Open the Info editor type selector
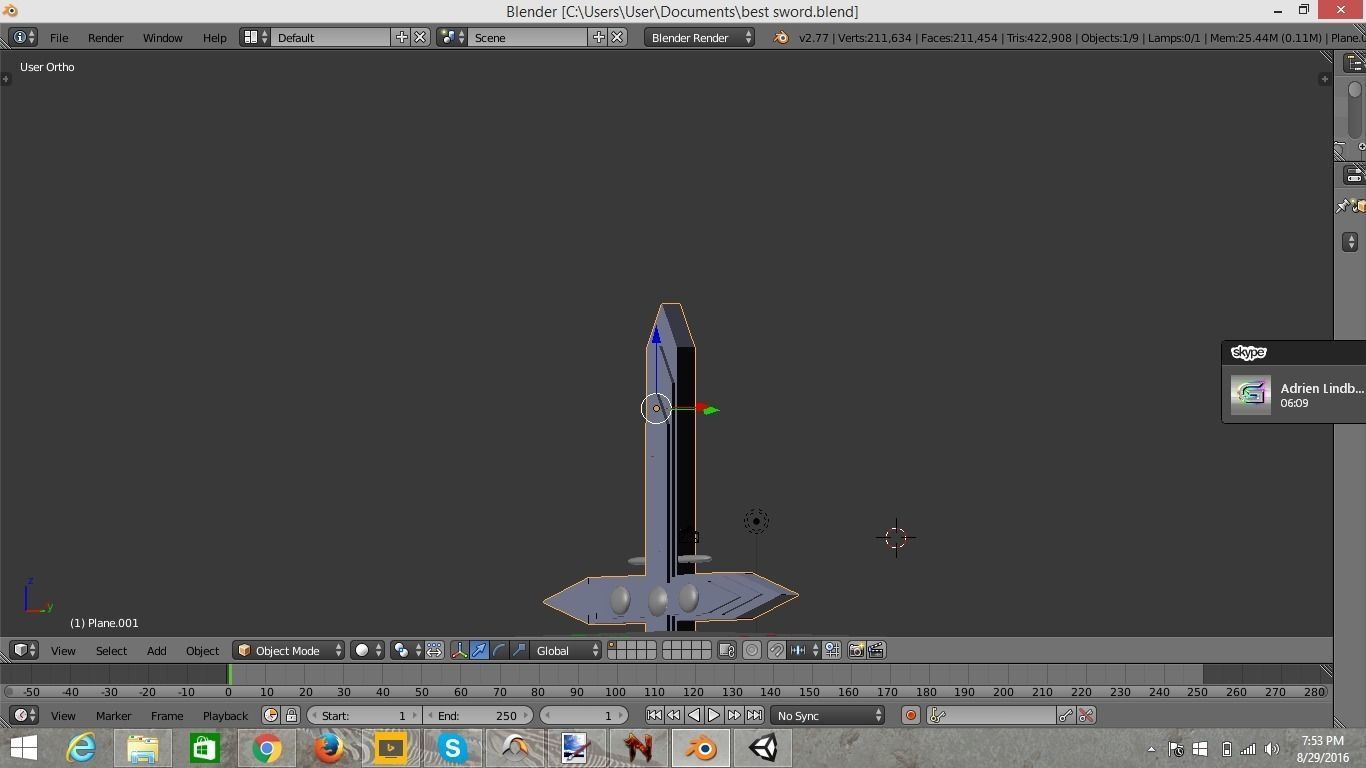Screen dimensions: 1366x768 coord(23,37)
